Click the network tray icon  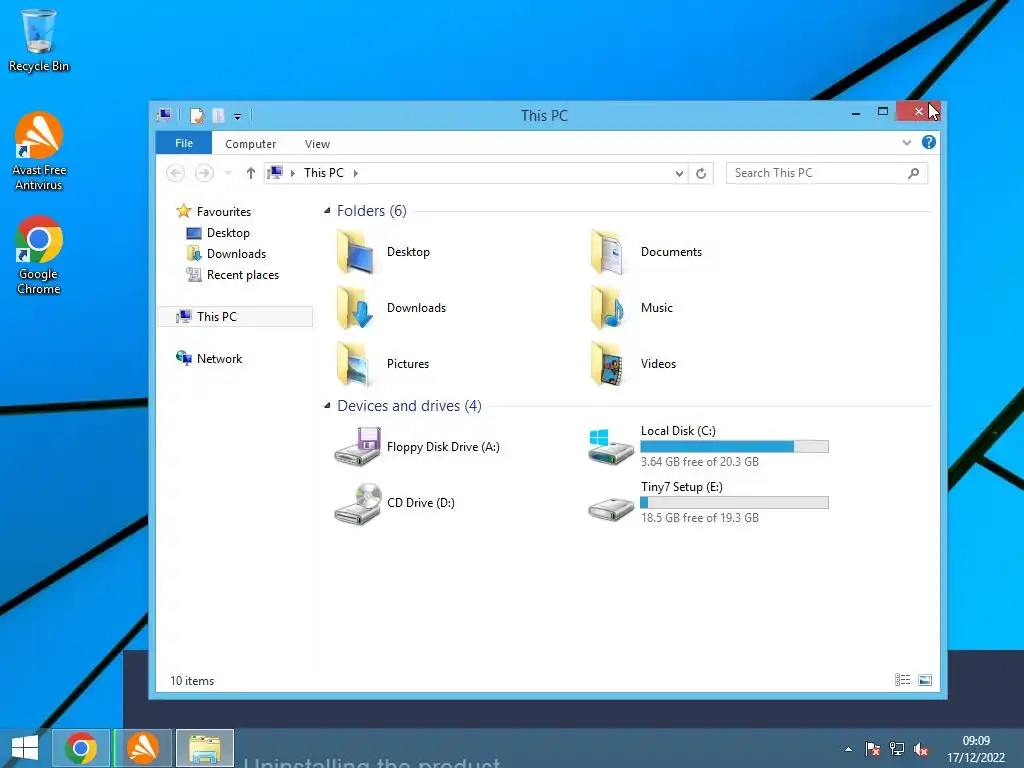click(897, 749)
